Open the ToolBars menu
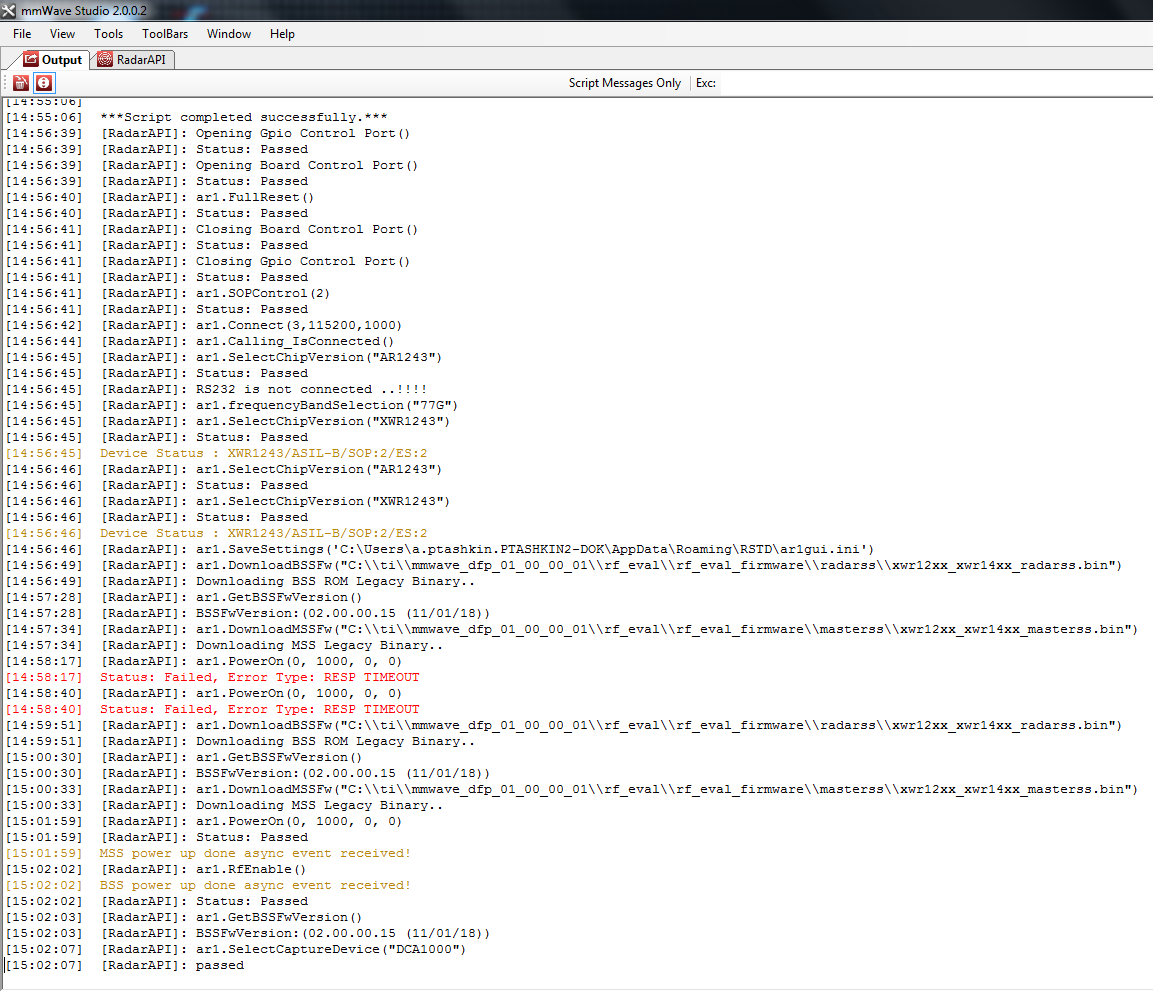 coord(165,34)
